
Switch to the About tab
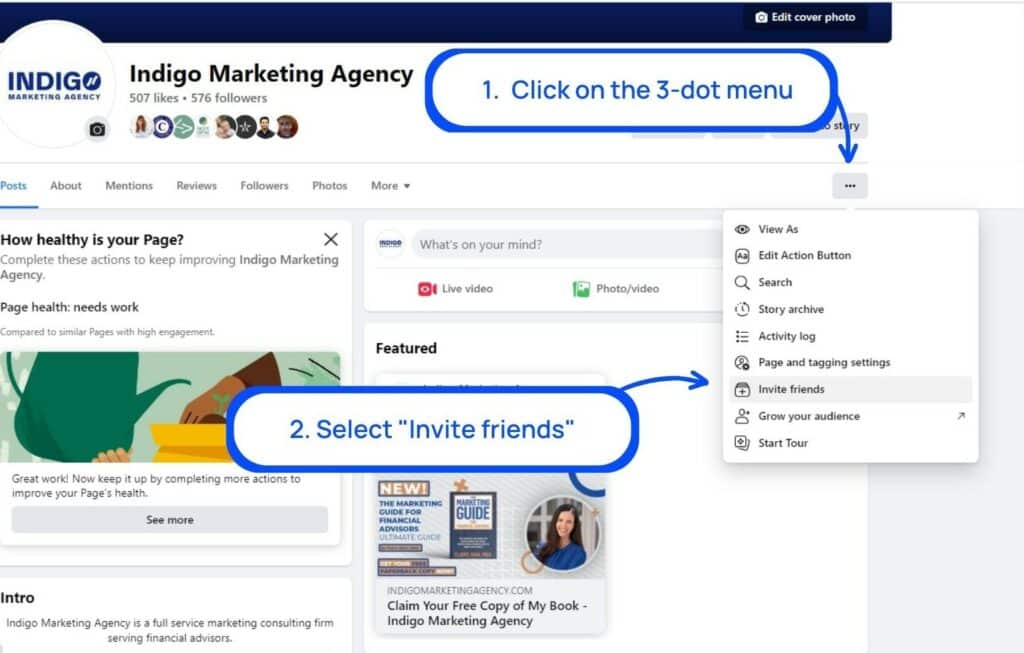click(66, 186)
